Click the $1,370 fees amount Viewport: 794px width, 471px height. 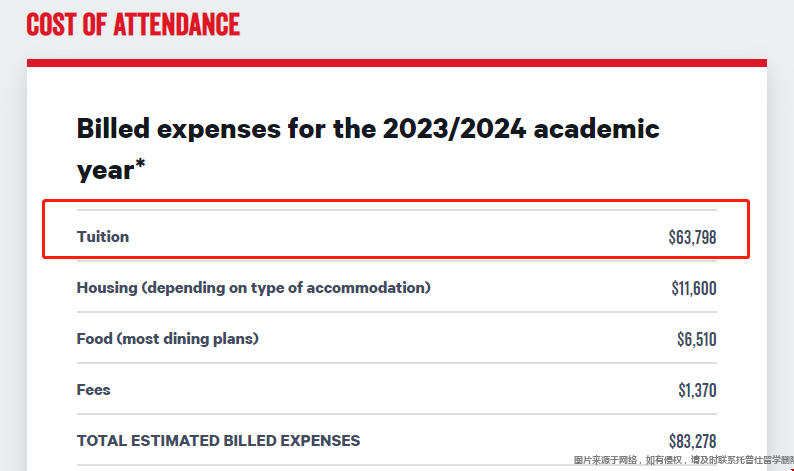(697, 390)
